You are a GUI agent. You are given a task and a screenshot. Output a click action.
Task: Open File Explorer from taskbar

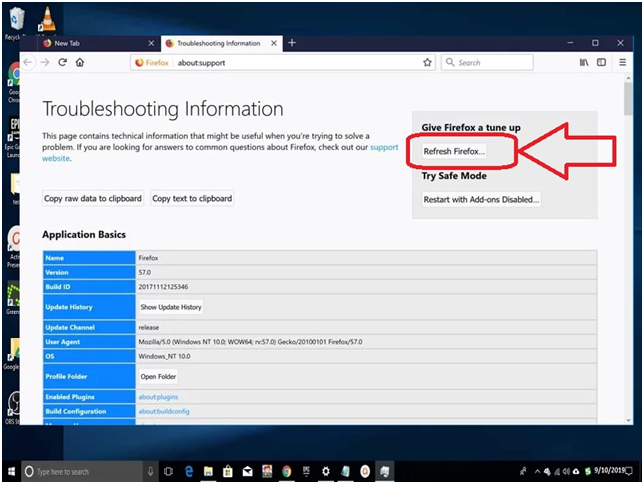click(x=208, y=472)
